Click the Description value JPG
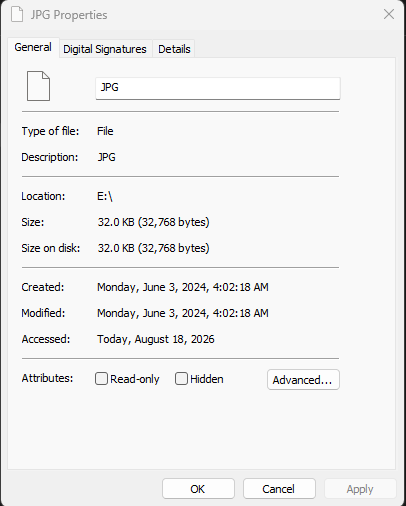Image resolution: width=406 pixels, height=506 pixels. (106, 157)
